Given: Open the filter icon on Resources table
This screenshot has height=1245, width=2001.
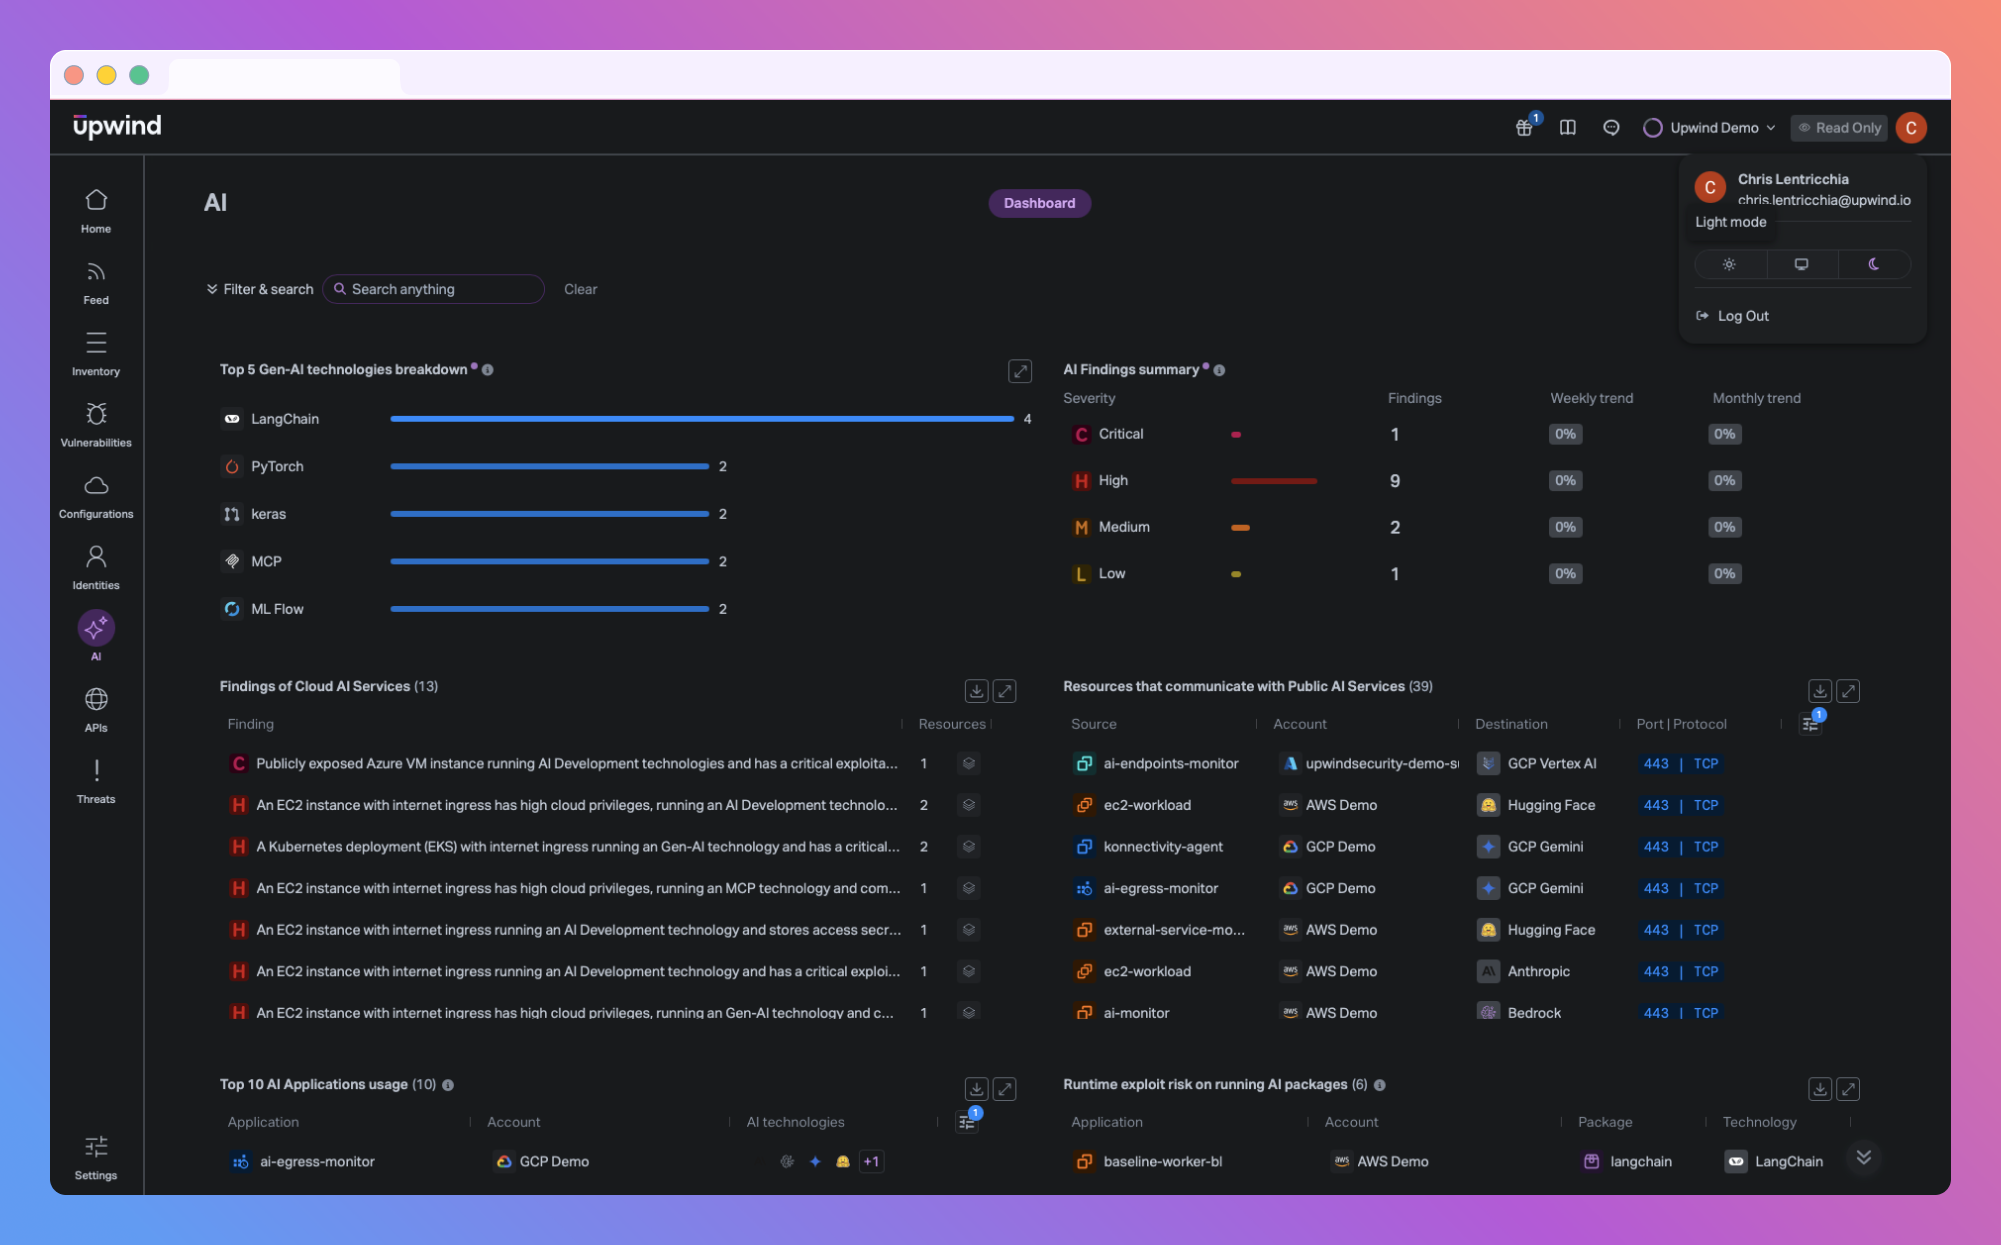Looking at the screenshot, I should point(1809,723).
